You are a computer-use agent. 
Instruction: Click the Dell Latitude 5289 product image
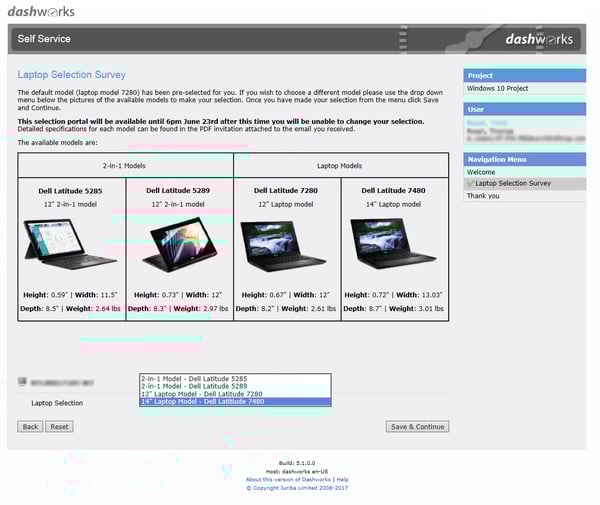click(x=180, y=245)
